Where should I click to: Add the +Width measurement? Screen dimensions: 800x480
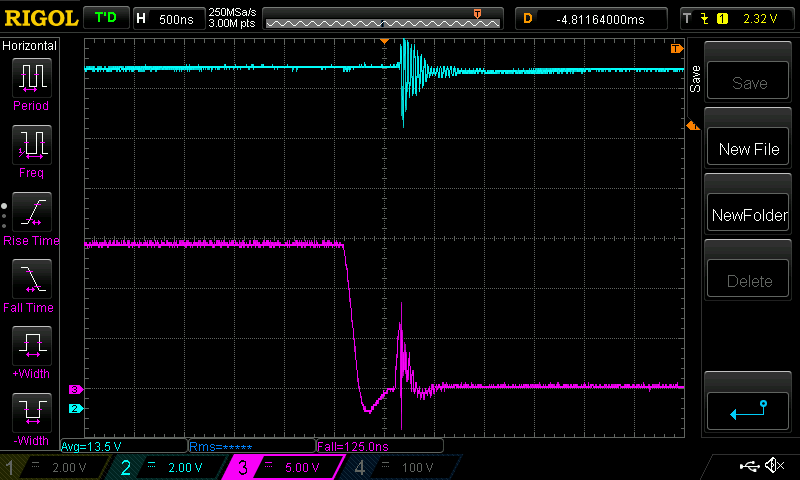(x=30, y=351)
